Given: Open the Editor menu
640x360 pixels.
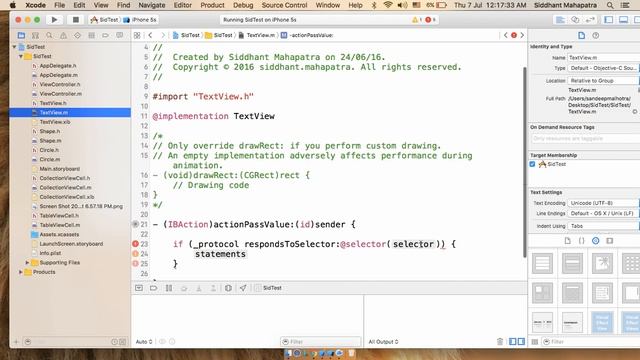Looking at the screenshot, I should [x=182, y=5].
